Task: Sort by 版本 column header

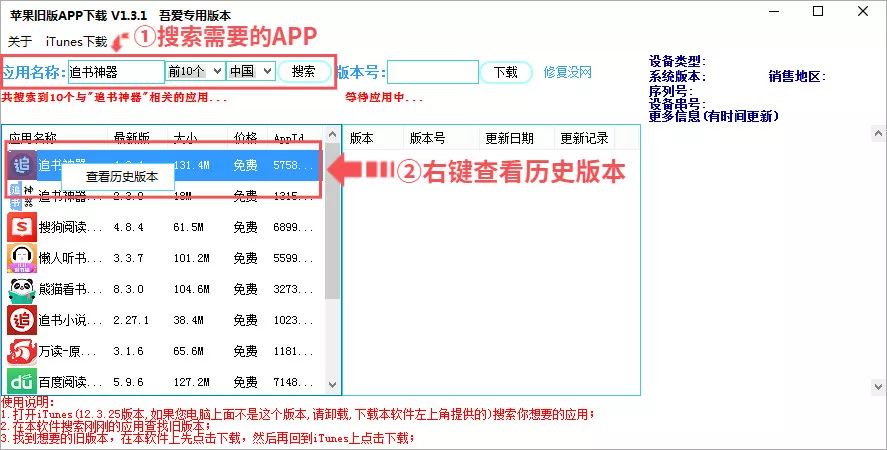Action: (361, 138)
